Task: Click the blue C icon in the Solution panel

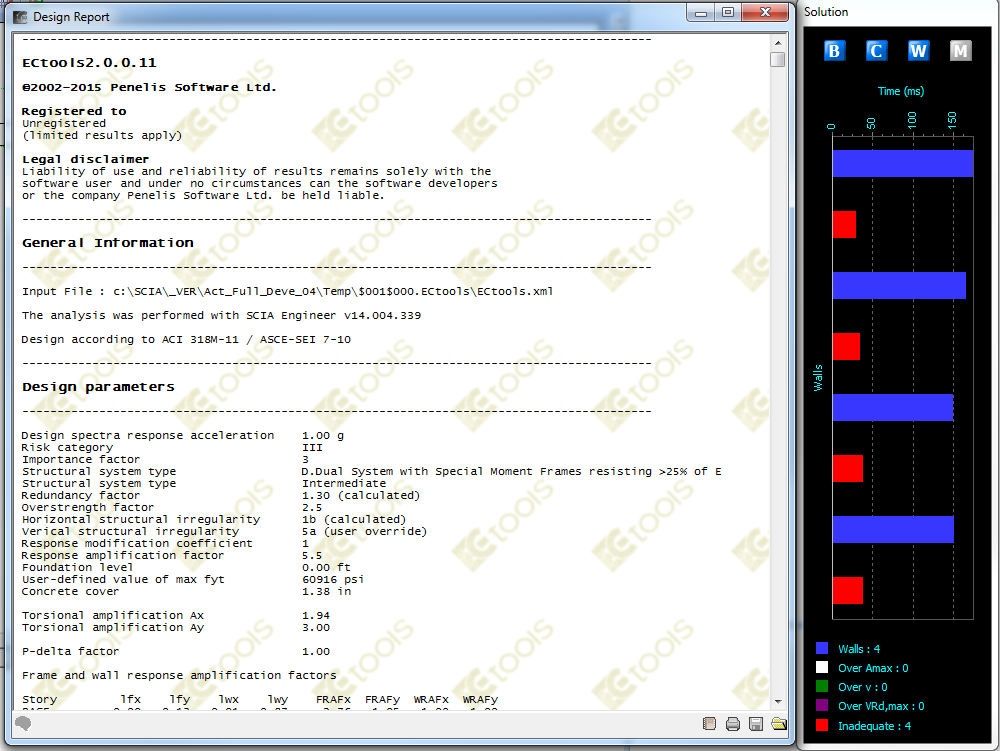Action: 876,50
